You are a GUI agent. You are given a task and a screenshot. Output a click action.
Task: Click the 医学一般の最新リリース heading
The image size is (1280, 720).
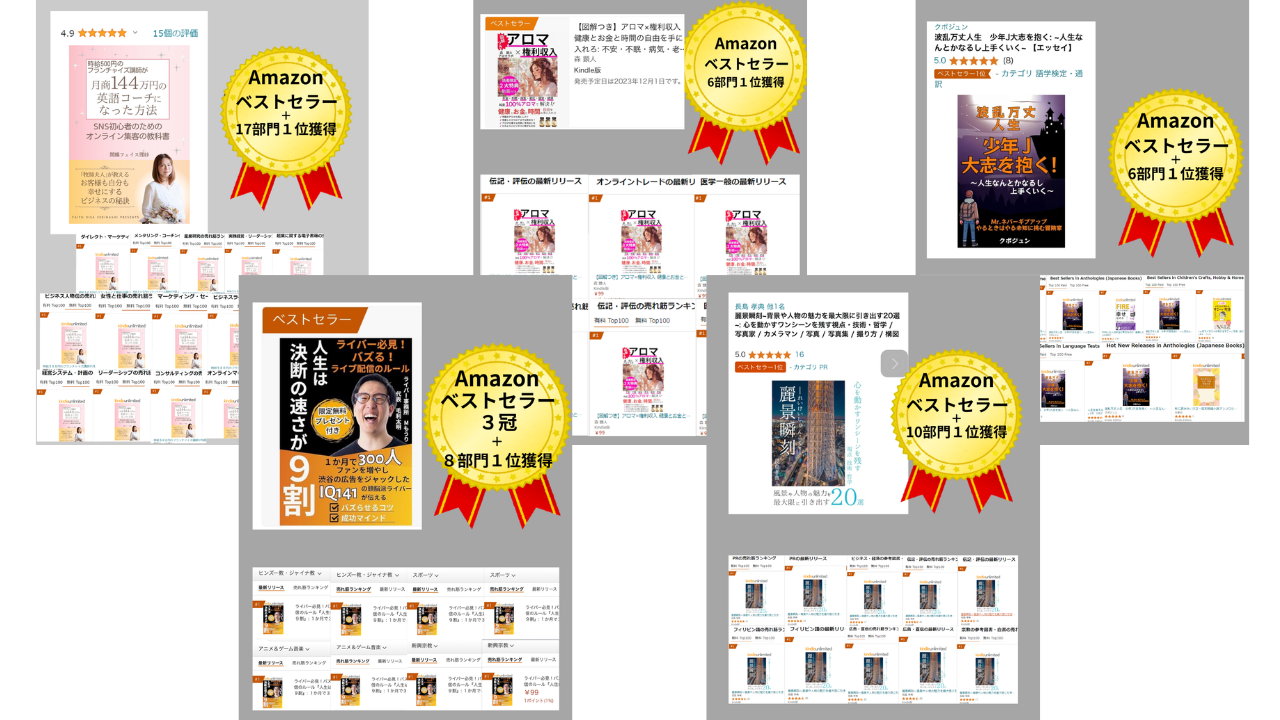743,181
